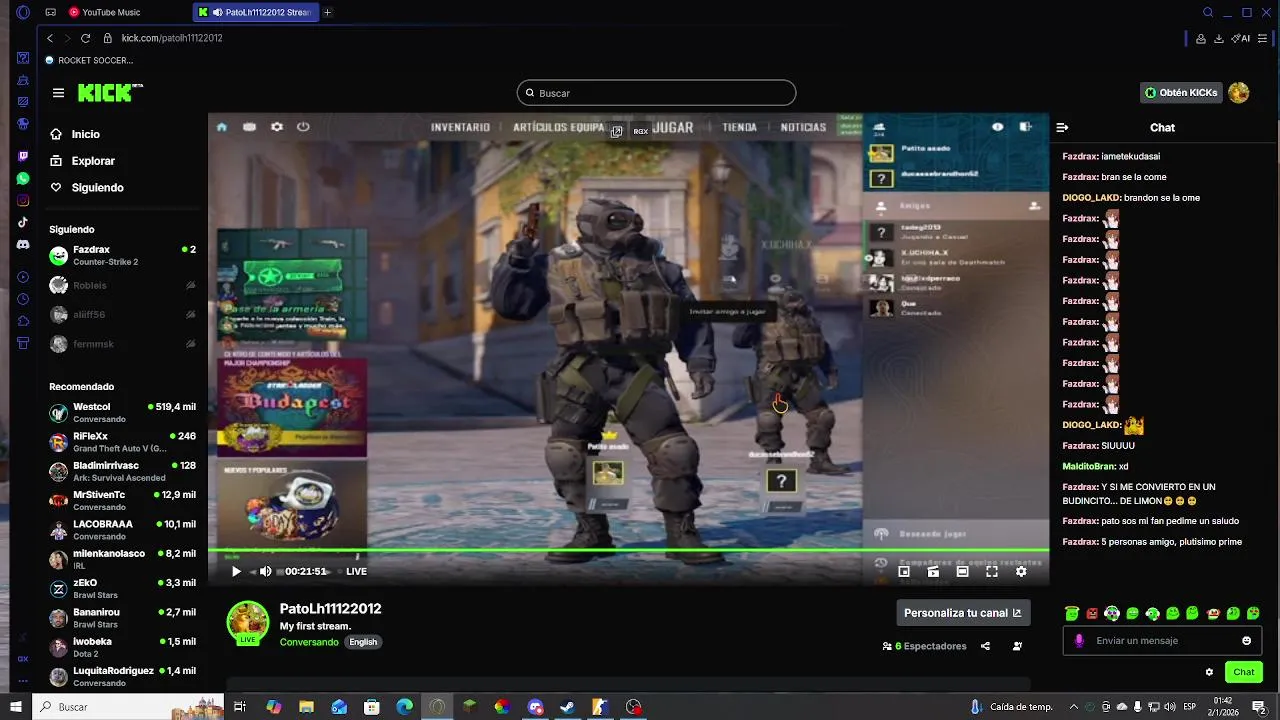
Task: Click the purple microphone icon in chat
Action: 1079,641
